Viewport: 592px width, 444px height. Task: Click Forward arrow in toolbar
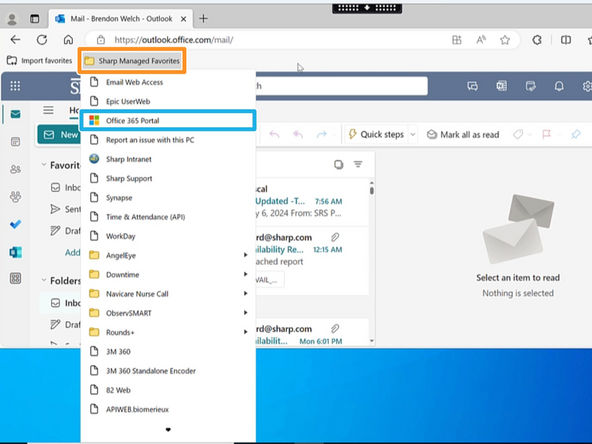click(321, 134)
